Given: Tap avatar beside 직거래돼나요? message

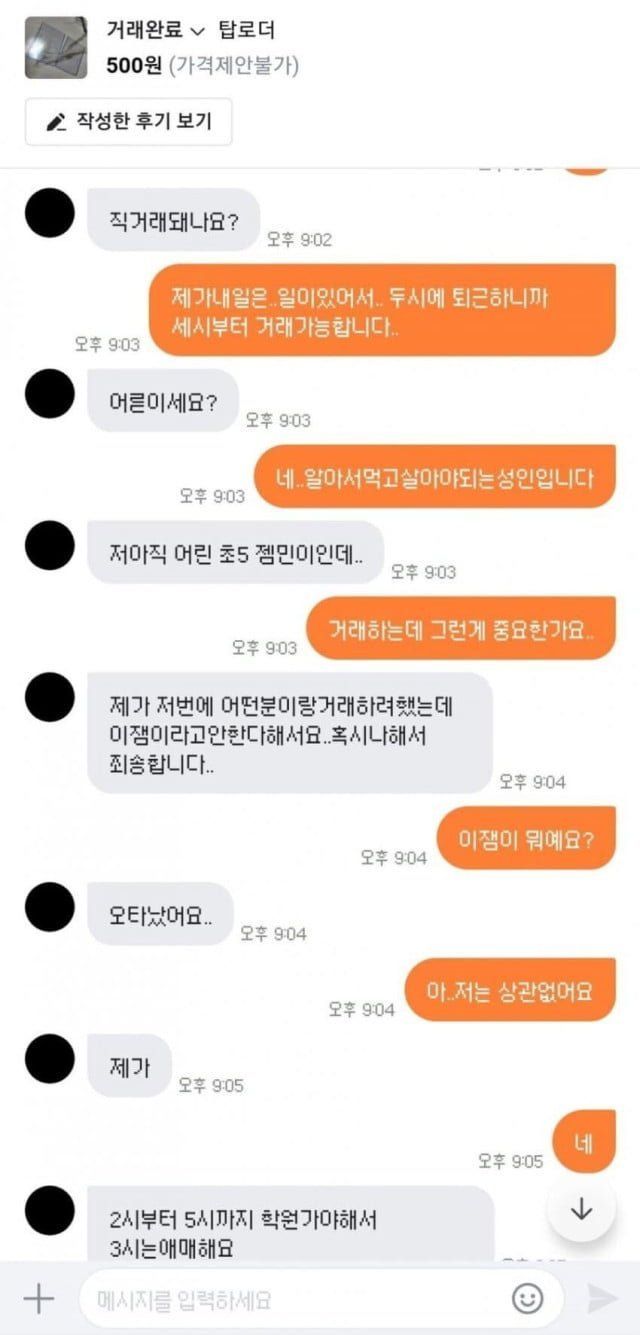Looking at the screenshot, I should 50,213.
